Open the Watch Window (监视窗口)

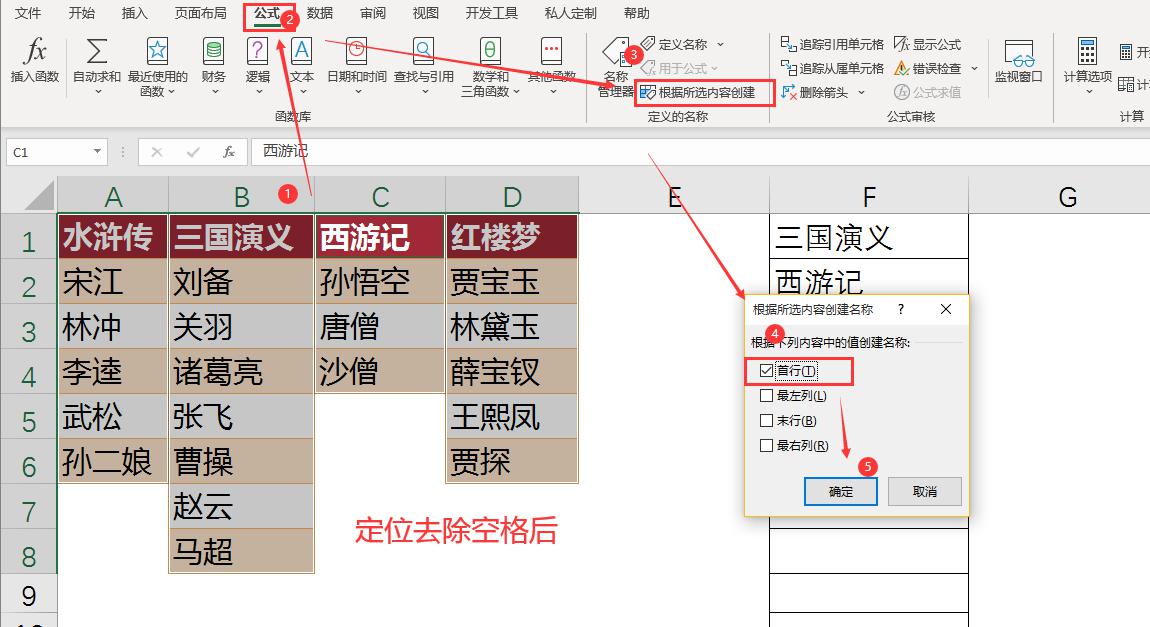coord(1018,62)
